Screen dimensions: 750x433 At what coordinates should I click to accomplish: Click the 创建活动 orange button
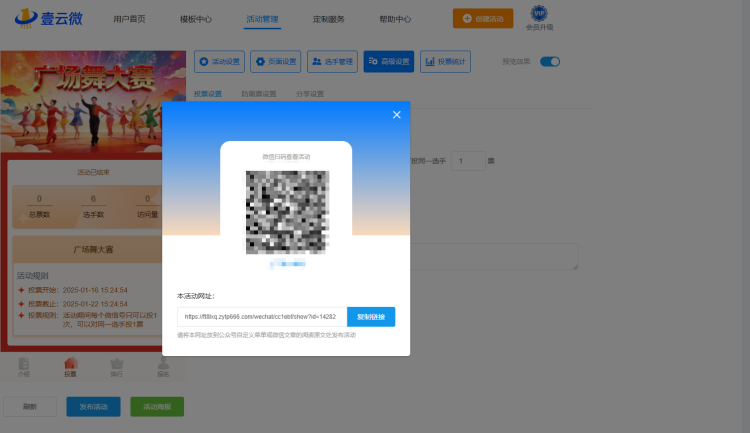(x=483, y=18)
